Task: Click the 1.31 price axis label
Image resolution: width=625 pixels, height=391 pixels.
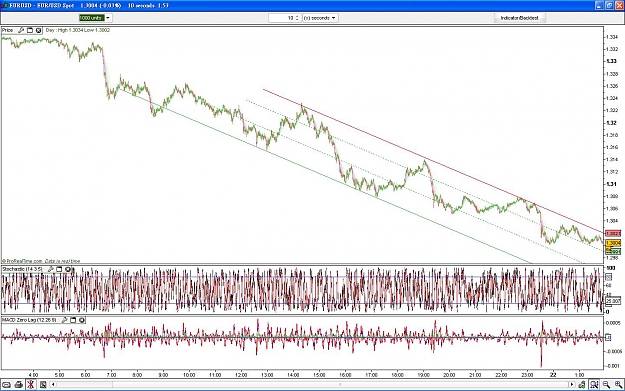Action: [x=611, y=184]
